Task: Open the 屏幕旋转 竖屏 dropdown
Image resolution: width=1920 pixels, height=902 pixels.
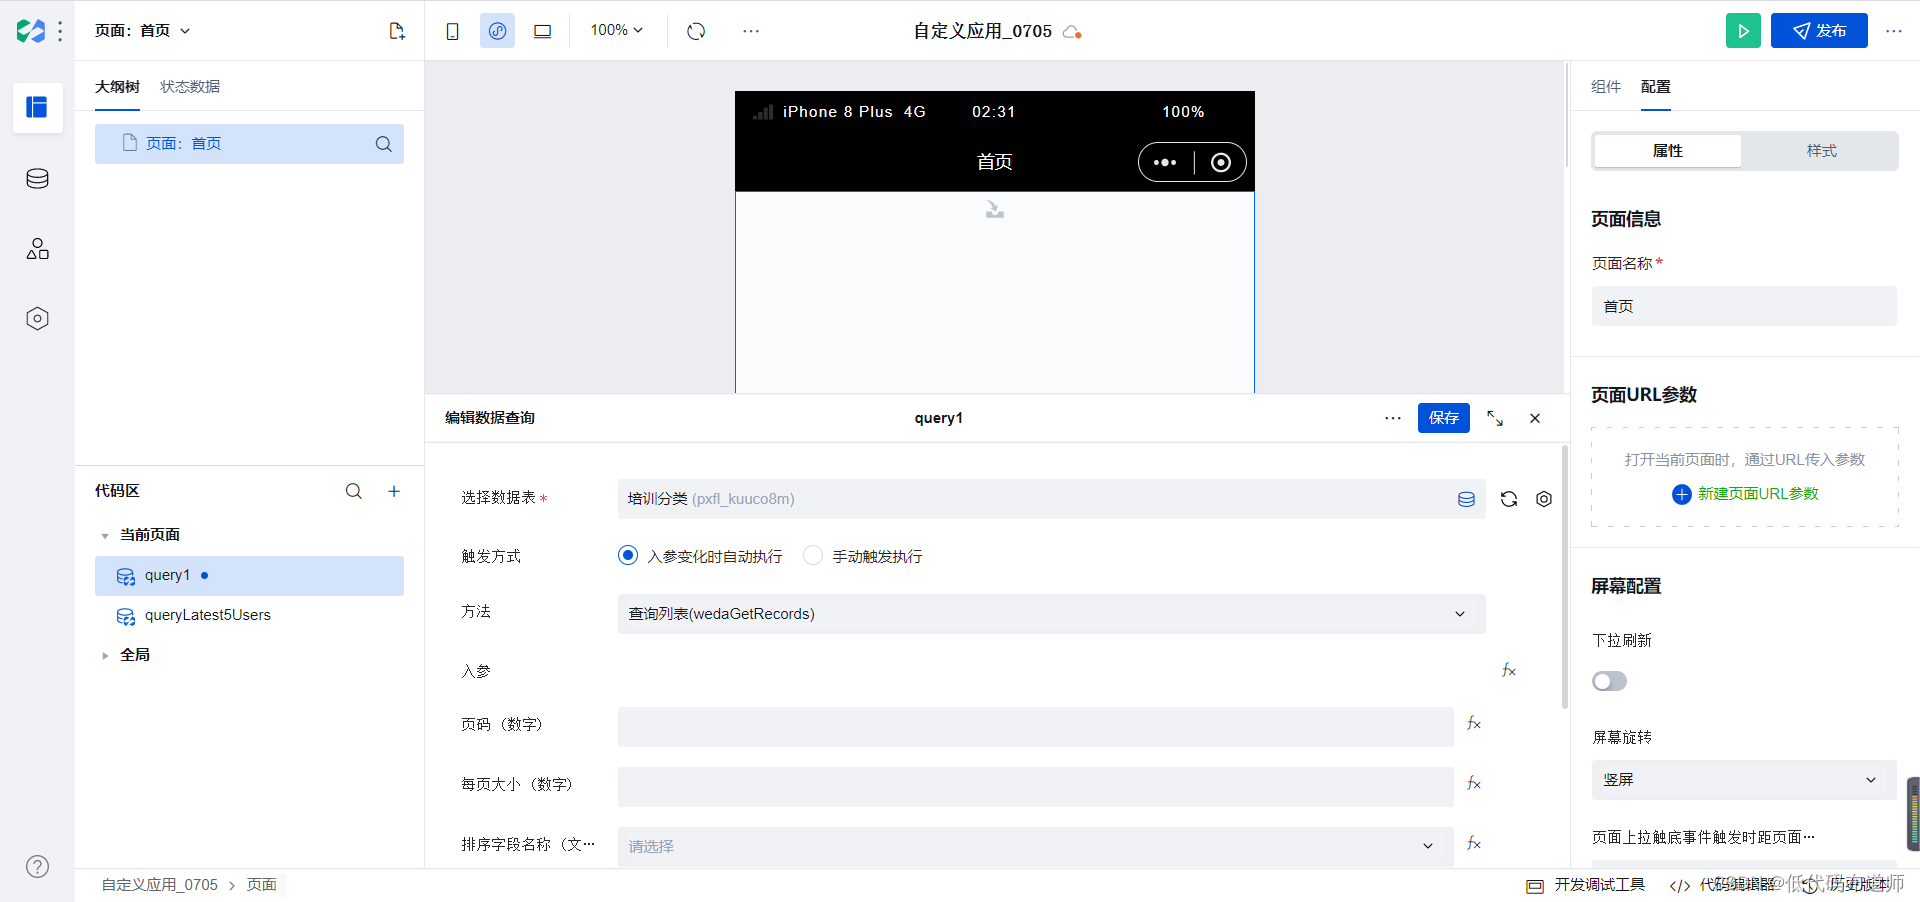Action: coord(1743,780)
